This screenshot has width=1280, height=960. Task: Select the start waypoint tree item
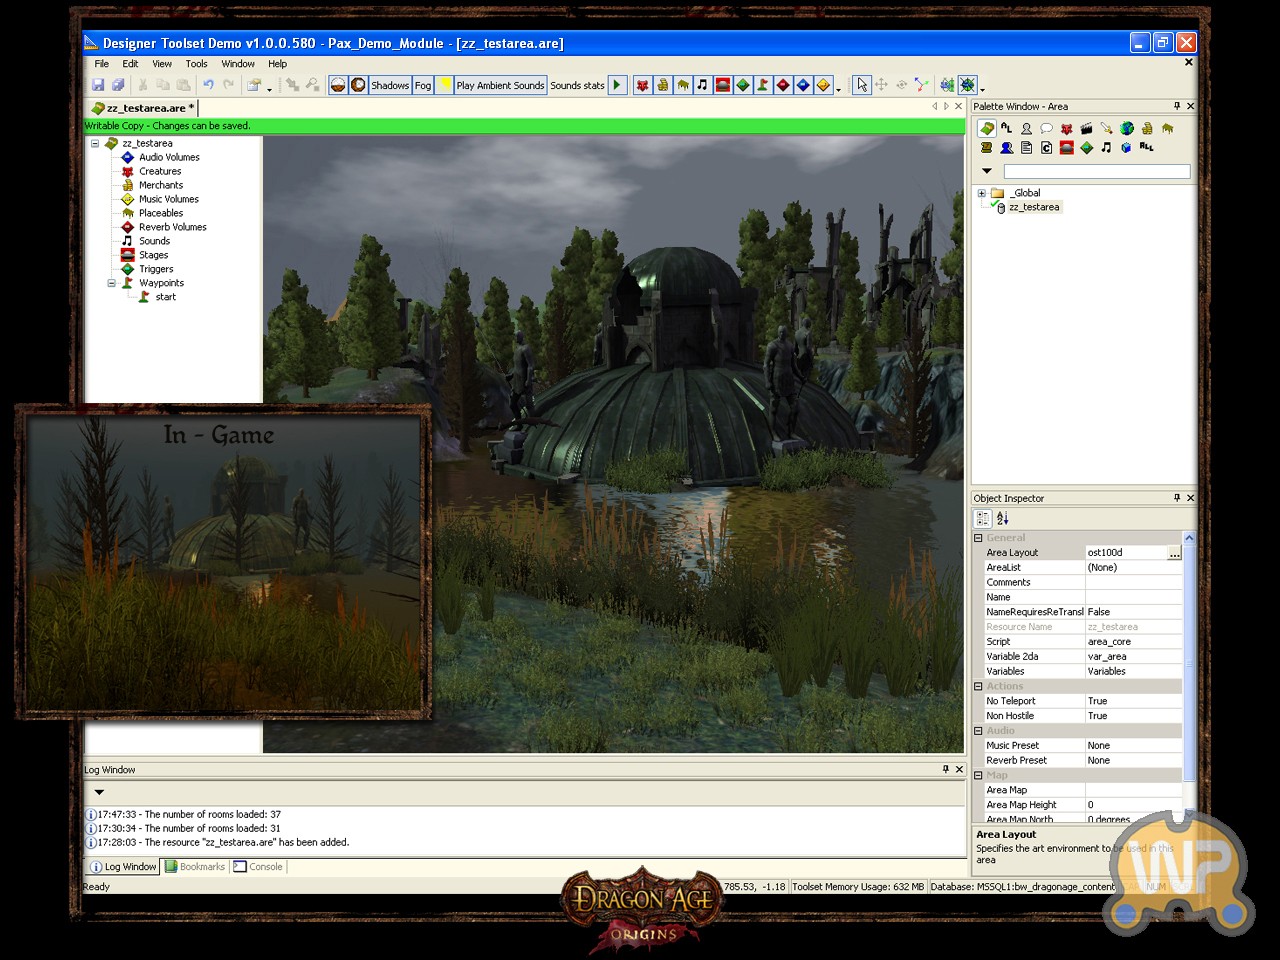[165, 297]
